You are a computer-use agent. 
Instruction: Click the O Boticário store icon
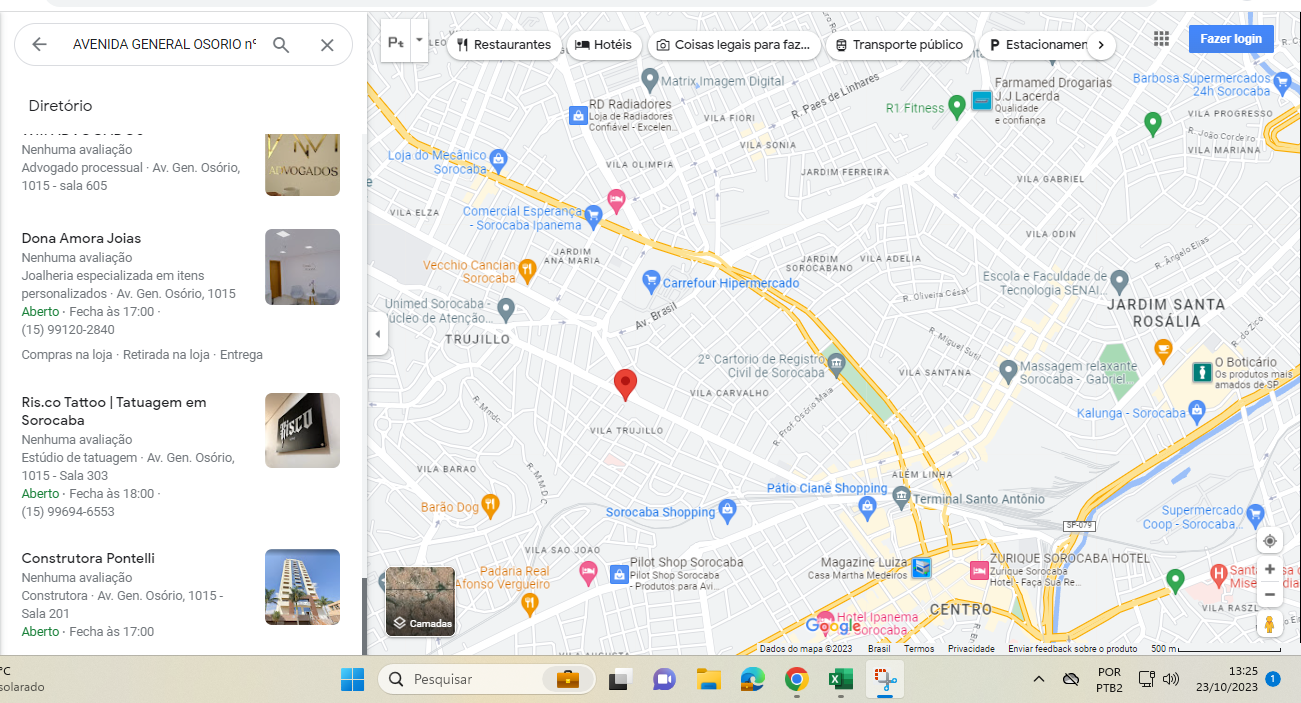click(x=1201, y=371)
